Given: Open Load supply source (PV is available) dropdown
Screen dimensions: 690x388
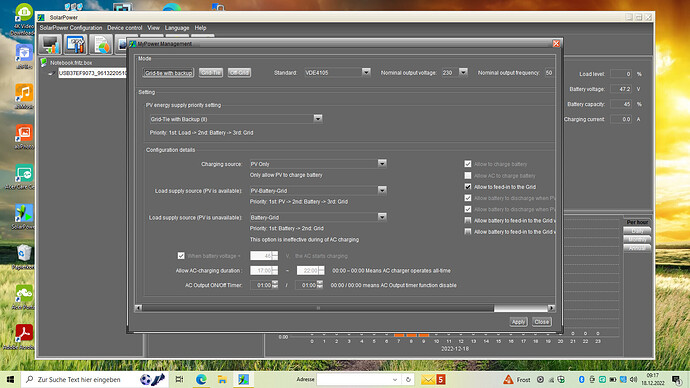Looking at the screenshot, I should pyautogui.click(x=382, y=190).
